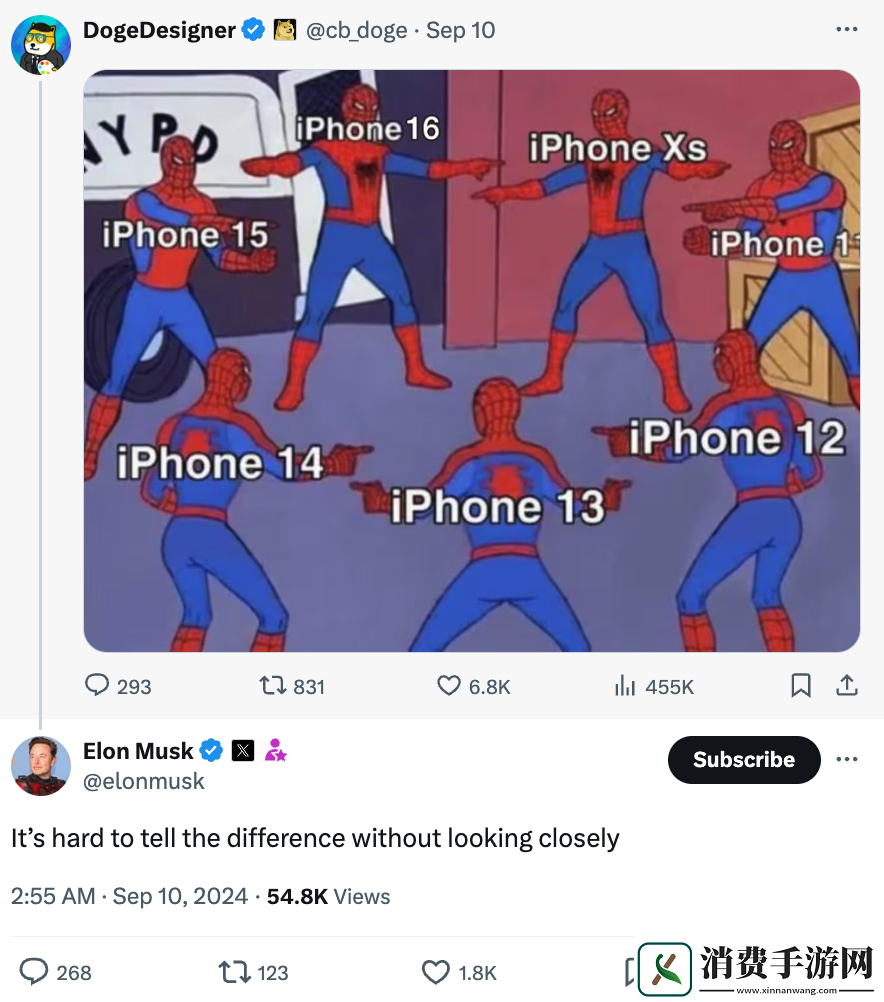Like the DogeDesigner post
884x1002 pixels.
[x=449, y=686]
